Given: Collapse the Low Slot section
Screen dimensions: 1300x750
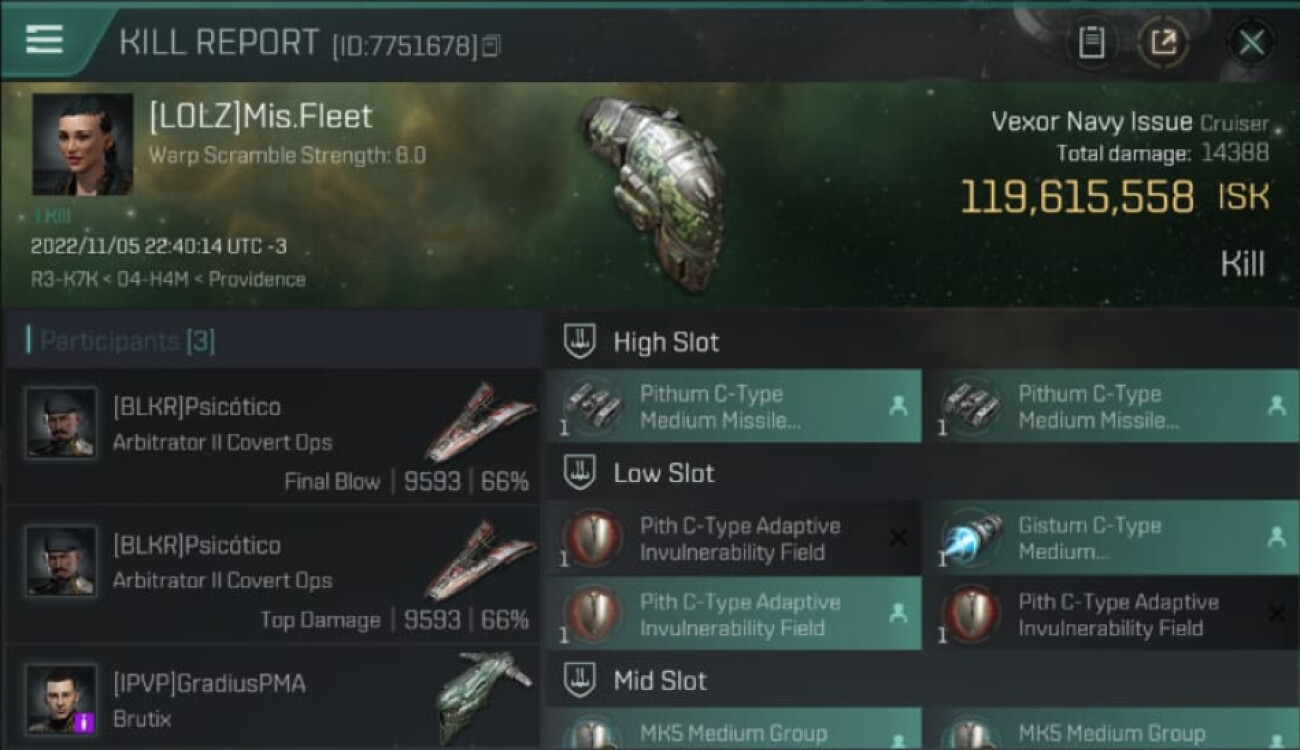Looking at the screenshot, I should point(580,473).
